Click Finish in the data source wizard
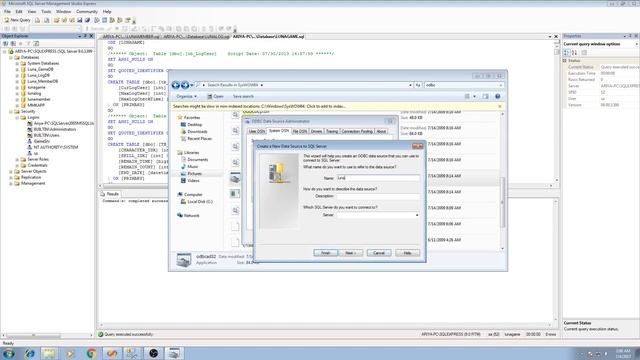 point(325,253)
